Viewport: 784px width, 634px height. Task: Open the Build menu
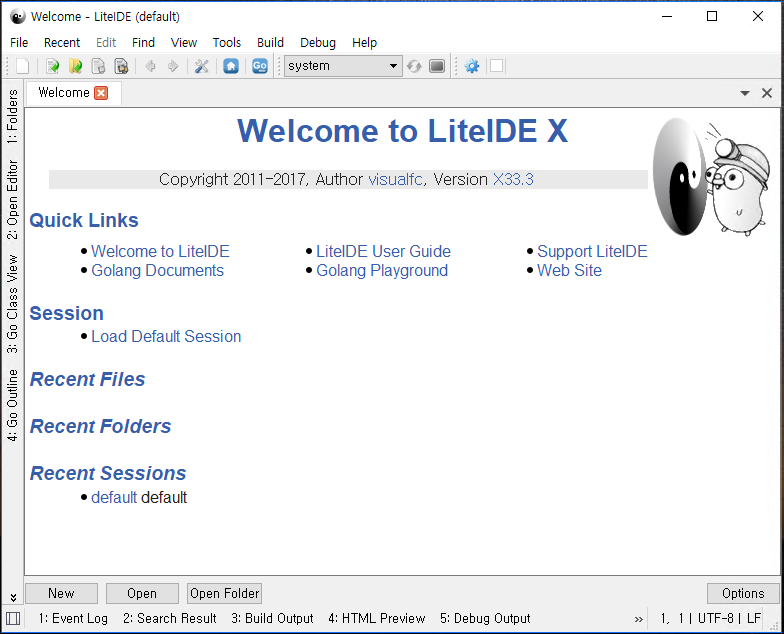click(x=270, y=42)
